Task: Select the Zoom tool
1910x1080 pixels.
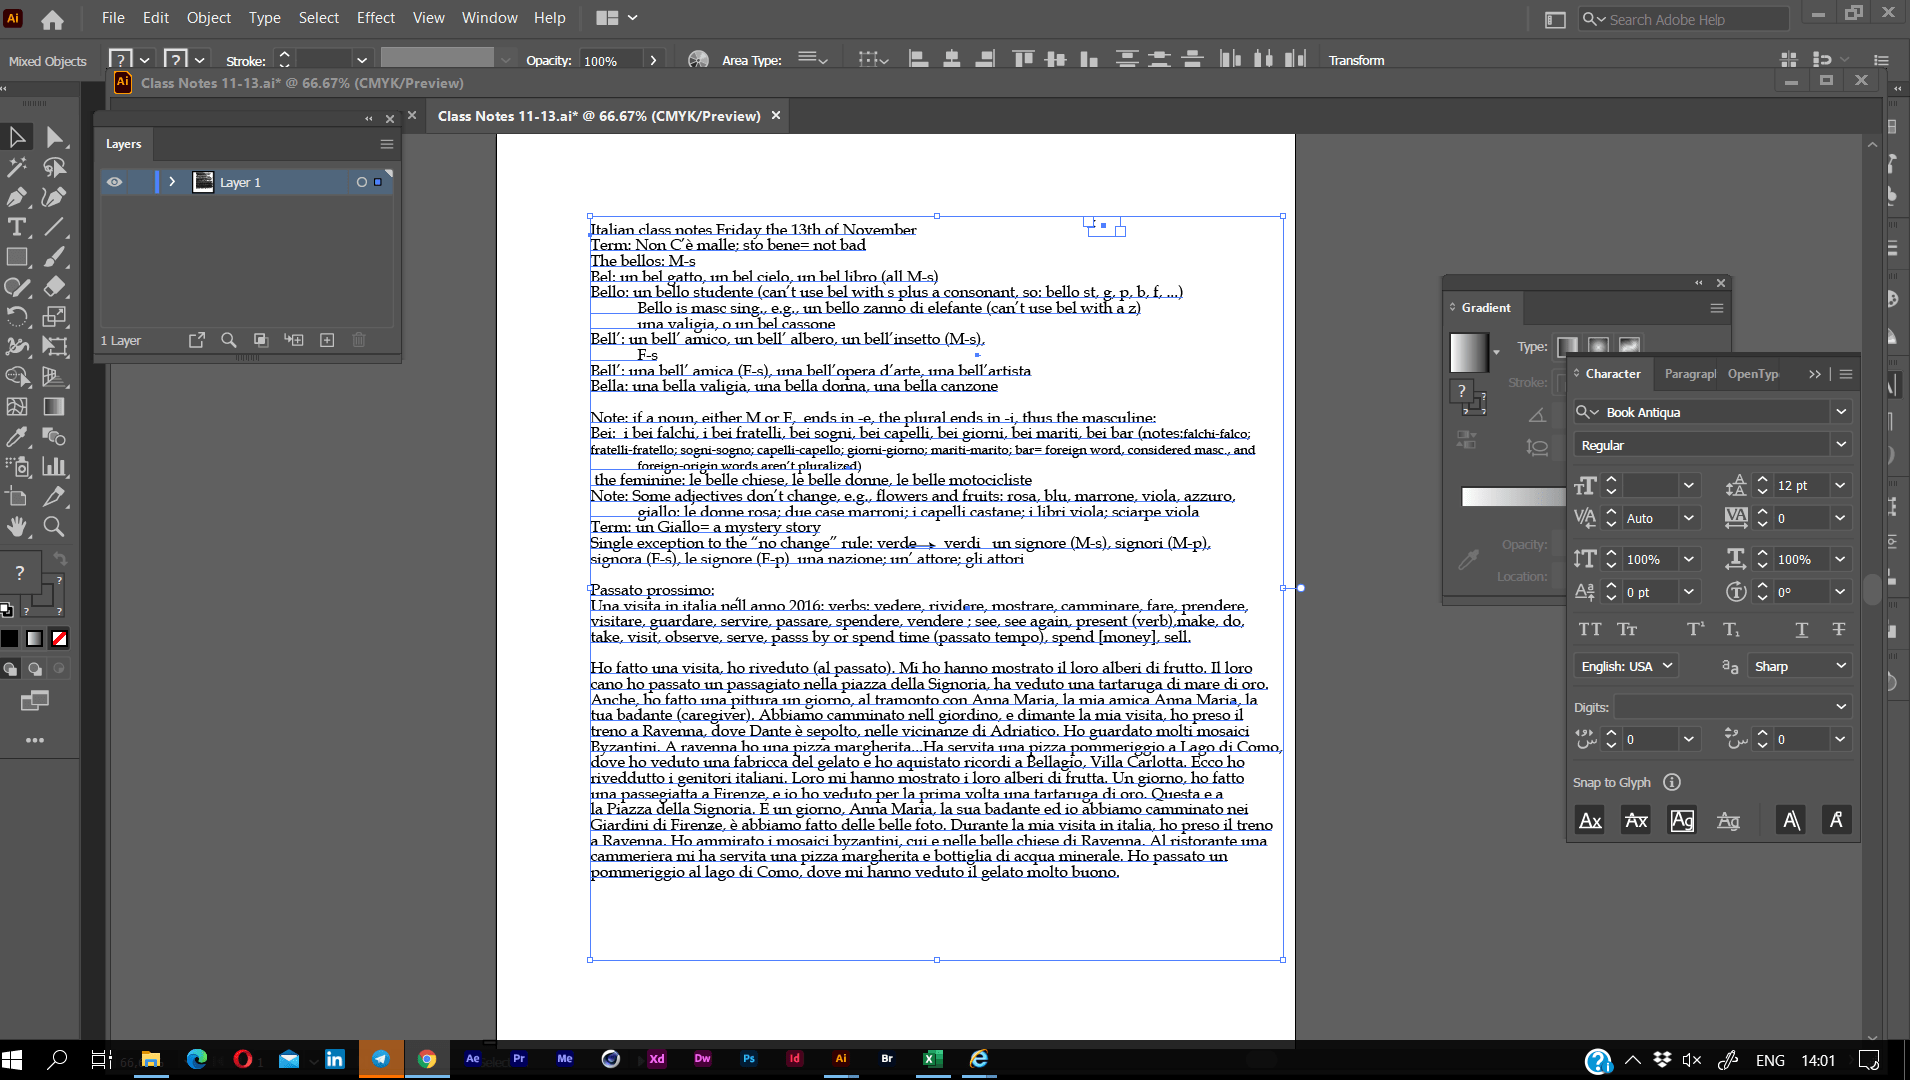Action: click(x=55, y=525)
